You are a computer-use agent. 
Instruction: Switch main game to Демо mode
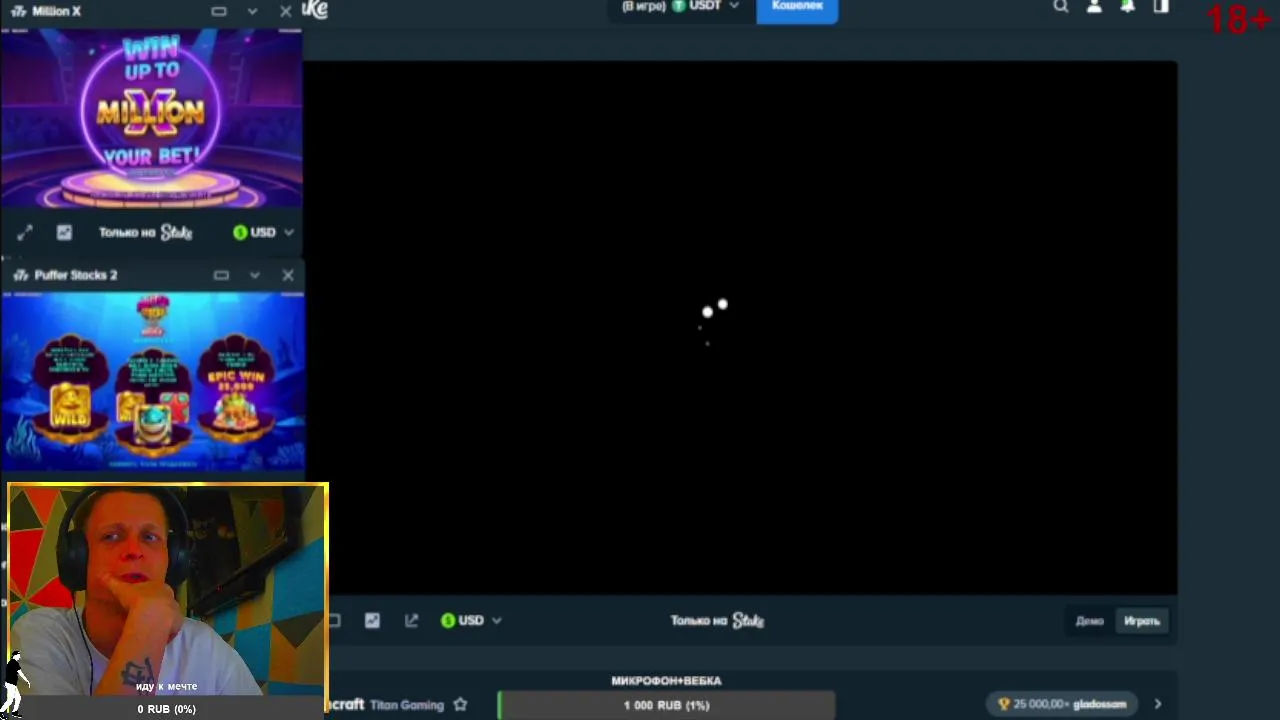pyautogui.click(x=1089, y=621)
